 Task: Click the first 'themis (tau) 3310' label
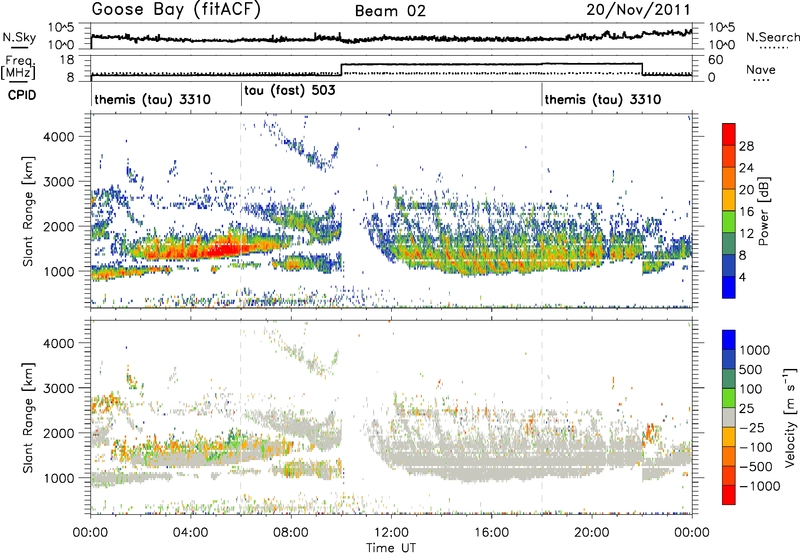(153, 99)
